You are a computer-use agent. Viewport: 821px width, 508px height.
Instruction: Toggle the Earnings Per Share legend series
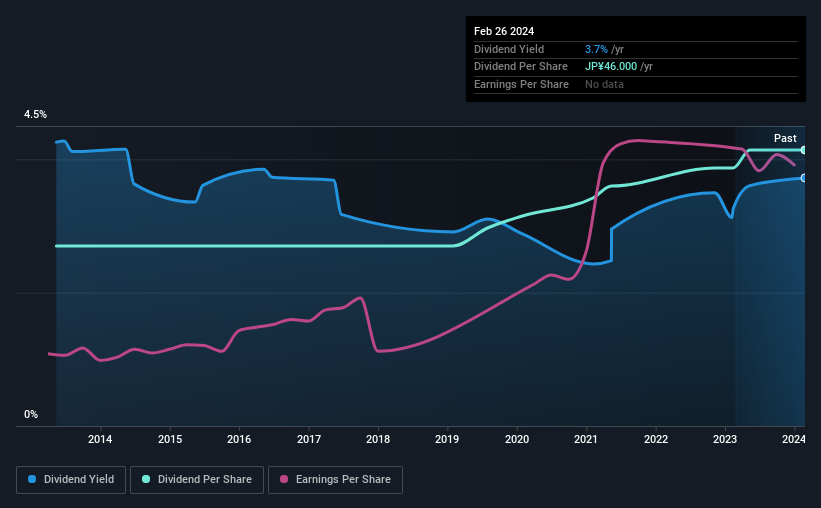click(x=335, y=480)
